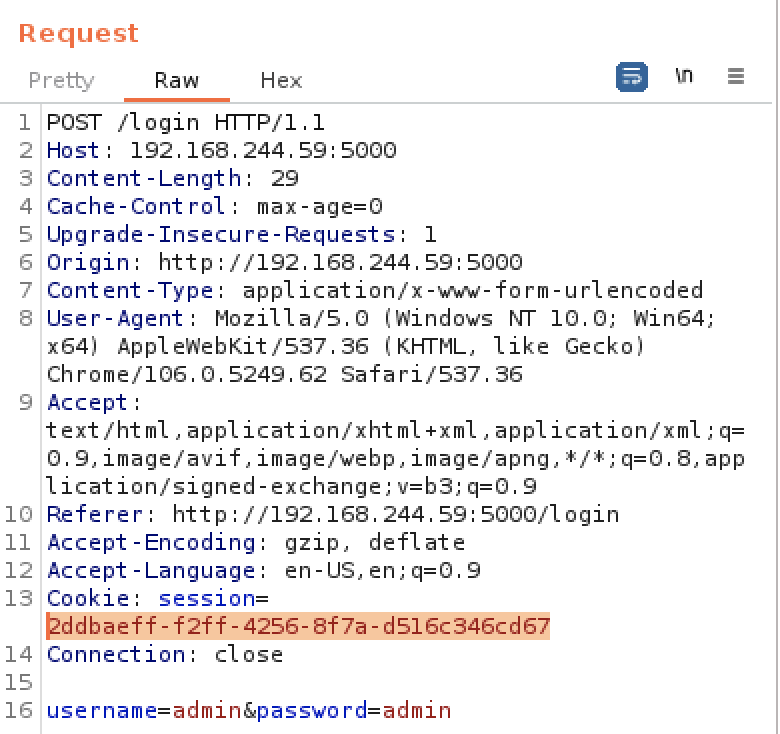Click the Chrome/106.0.5249.62 text
The width and height of the screenshot is (780, 734).
click(187, 374)
